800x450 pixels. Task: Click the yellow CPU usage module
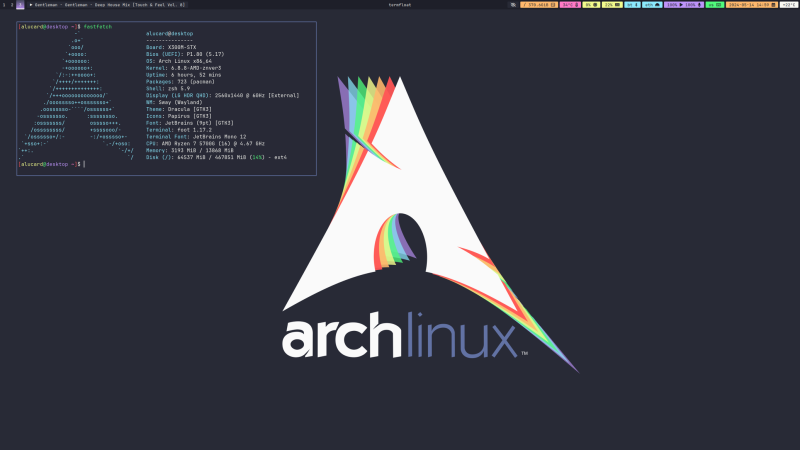click(x=591, y=5)
